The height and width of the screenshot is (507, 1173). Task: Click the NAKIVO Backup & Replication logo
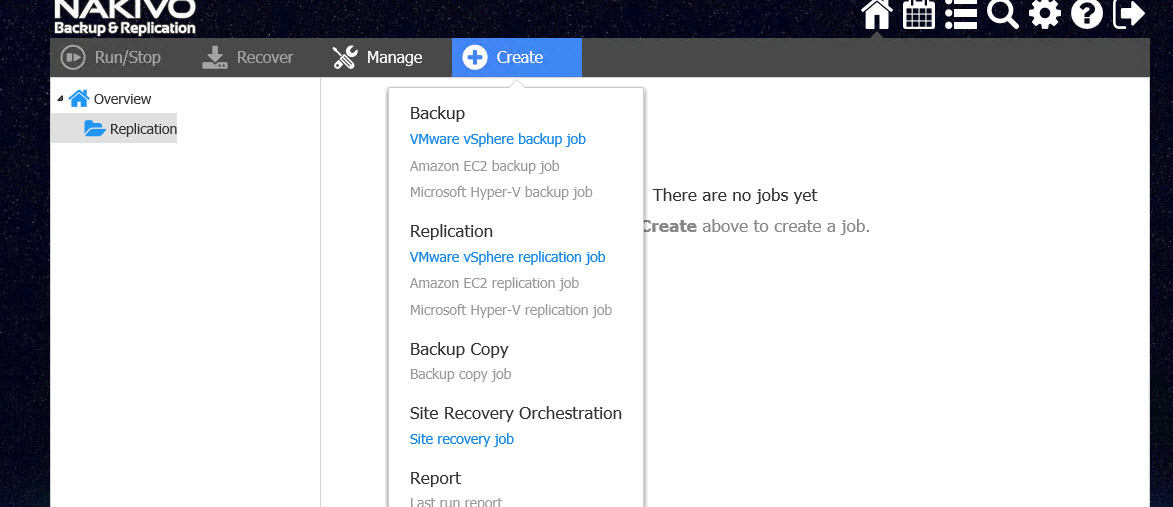pos(124,17)
